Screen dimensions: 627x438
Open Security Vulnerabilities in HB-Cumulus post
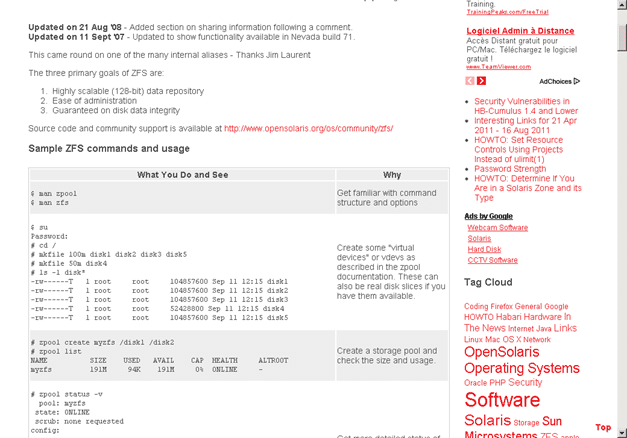point(526,106)
